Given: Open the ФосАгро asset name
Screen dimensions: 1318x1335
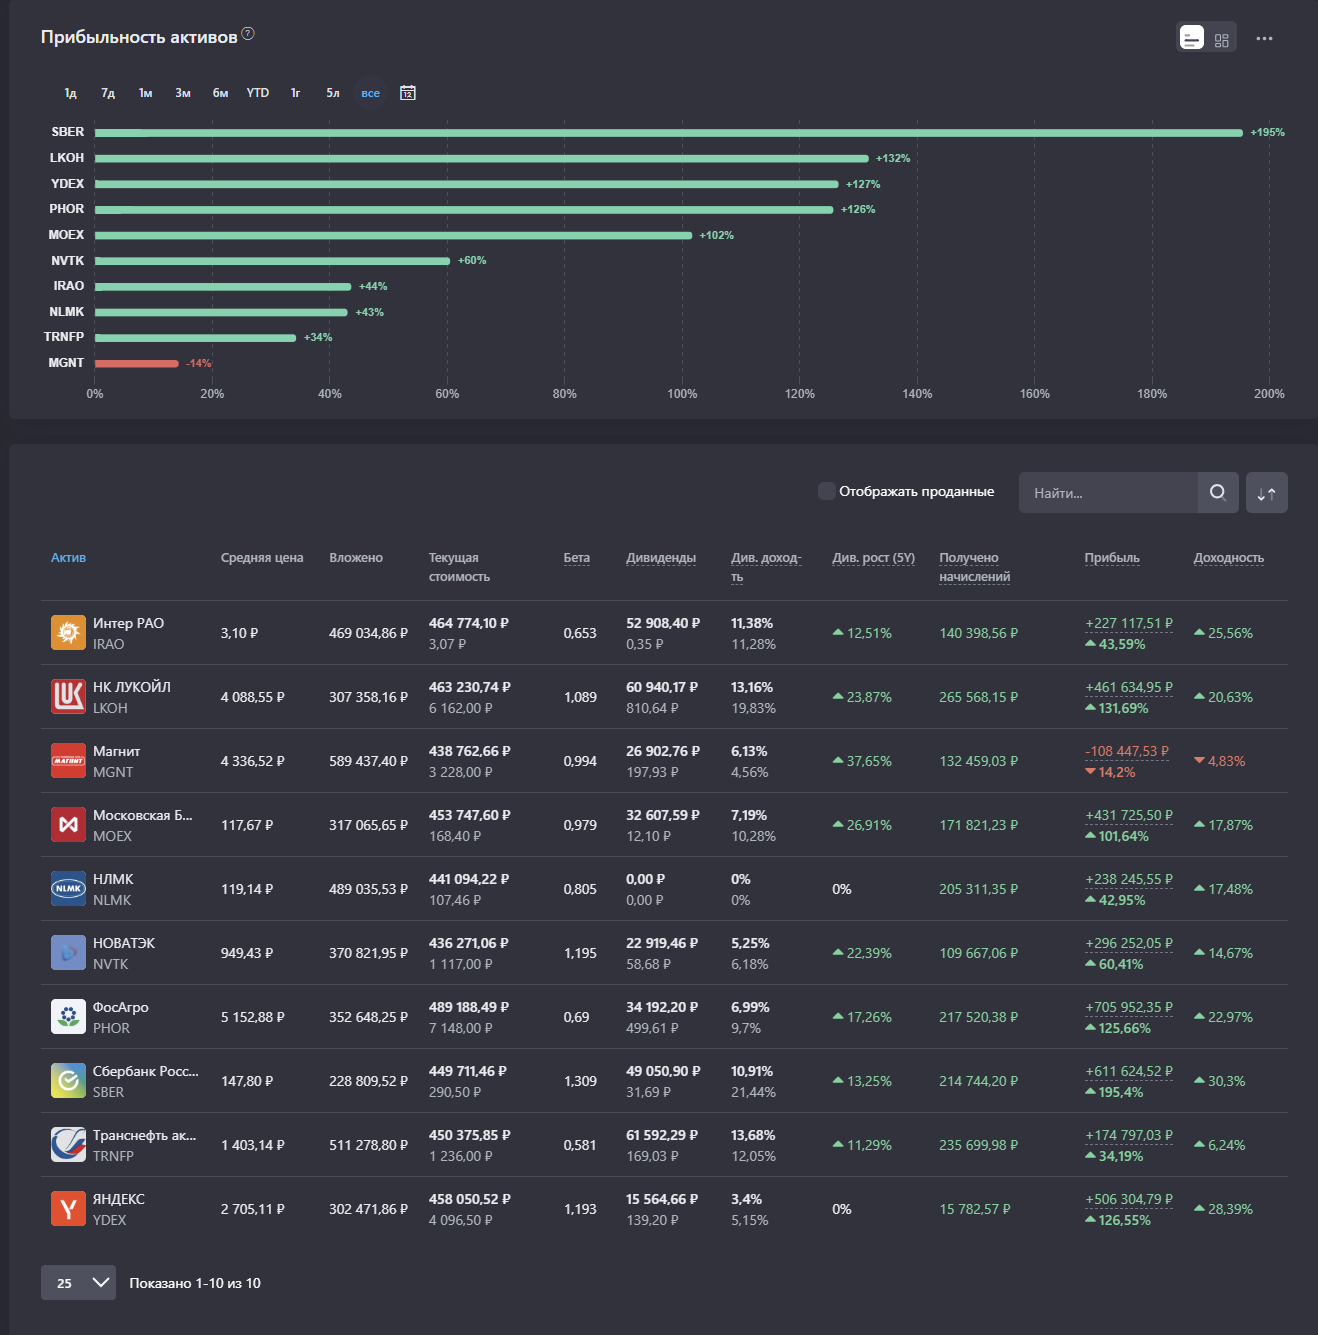Looking at the screenshot, I should pyautogui.click(x=120, y=1007).
